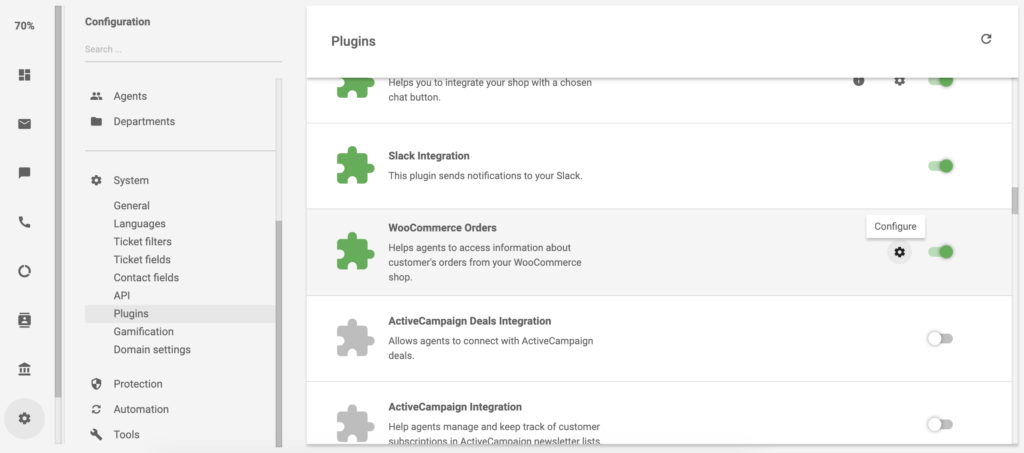Screen dimensions: 1024x453
Task: Click the WooCommerce Orders puzzle icon
Action: pyautogui.click(x=355, y=251)
